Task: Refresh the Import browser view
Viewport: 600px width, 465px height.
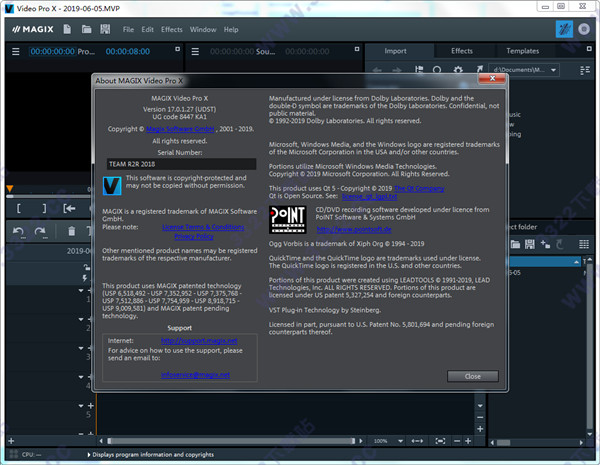Action: pyautogui.click(x=437, y=70)
